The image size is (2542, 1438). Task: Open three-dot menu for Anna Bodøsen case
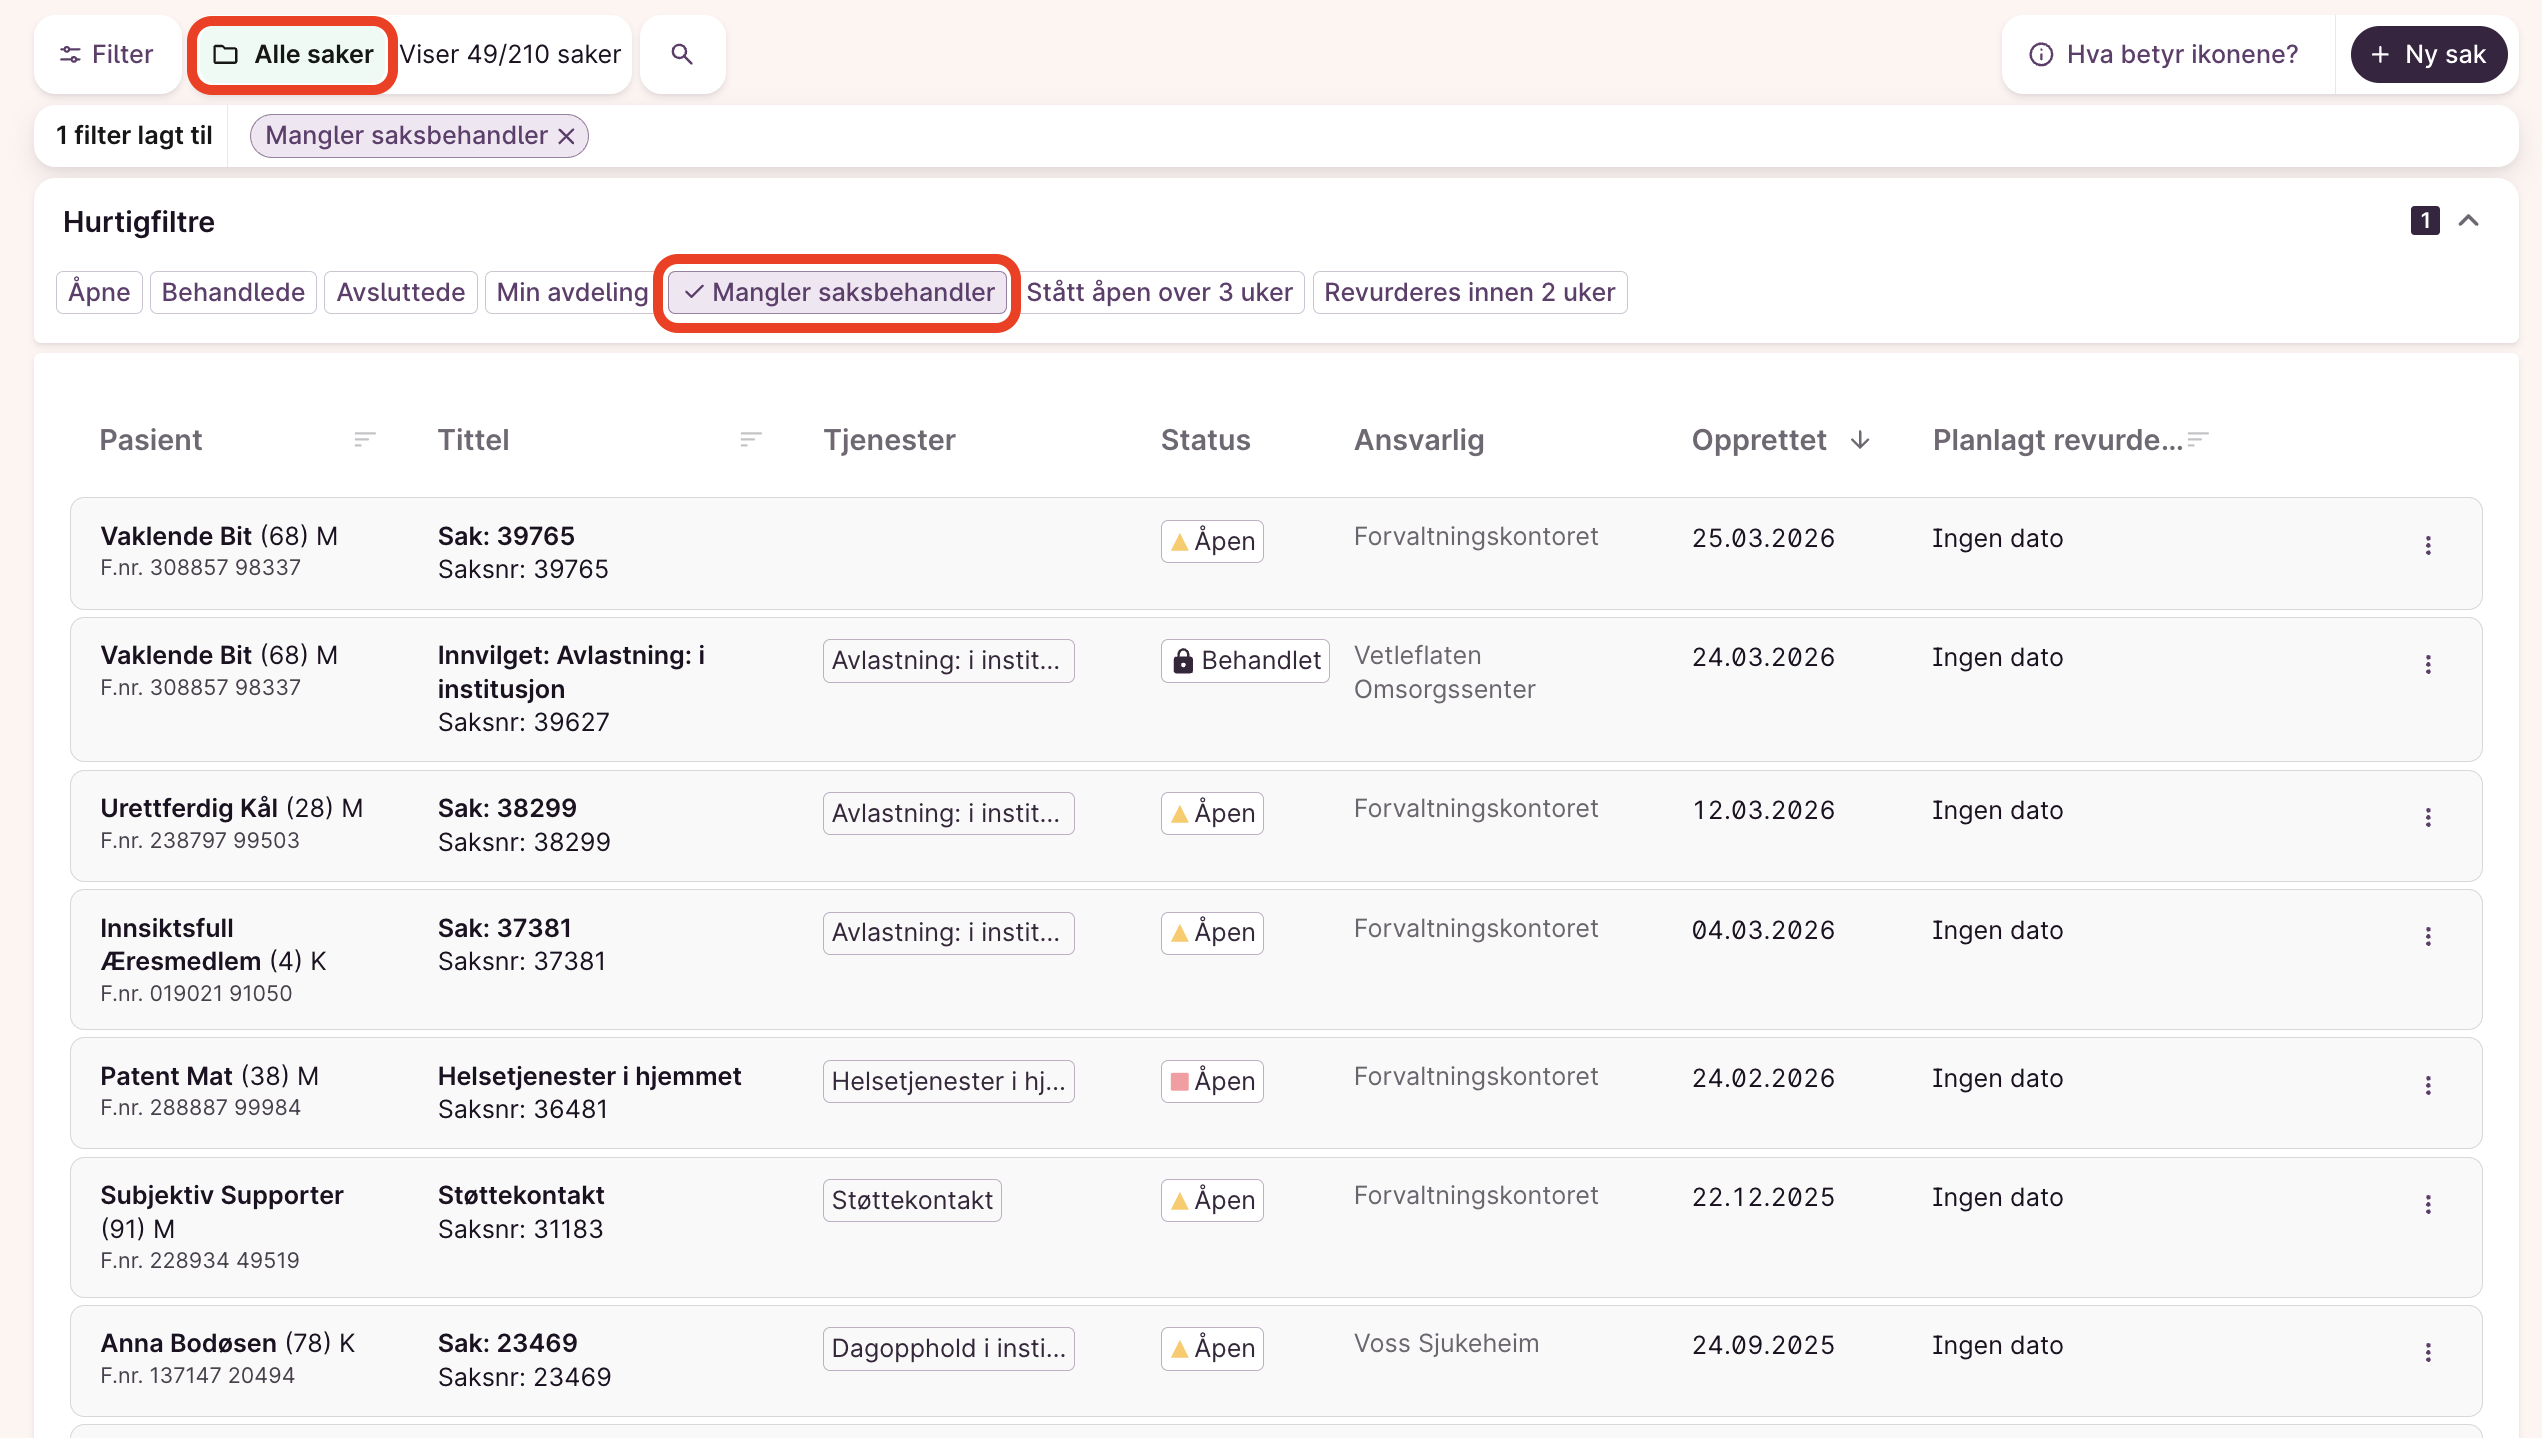[2427, 1352]
